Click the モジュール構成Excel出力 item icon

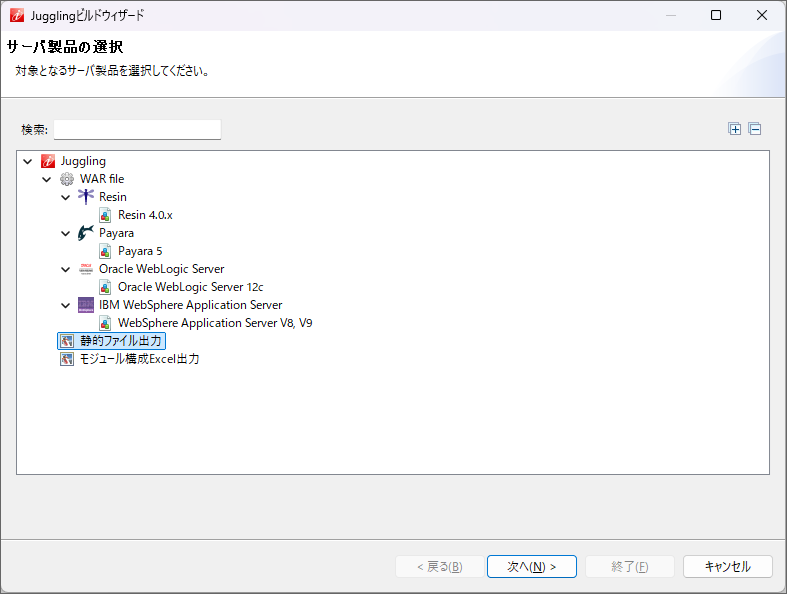pyautogui.click(x=67, y=359)
